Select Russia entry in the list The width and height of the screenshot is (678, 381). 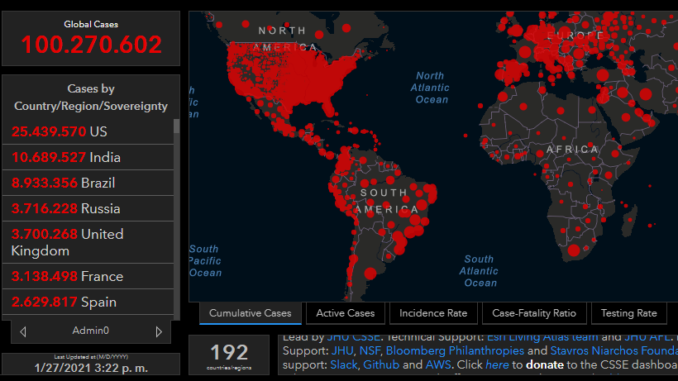click(x=88, y=208)
